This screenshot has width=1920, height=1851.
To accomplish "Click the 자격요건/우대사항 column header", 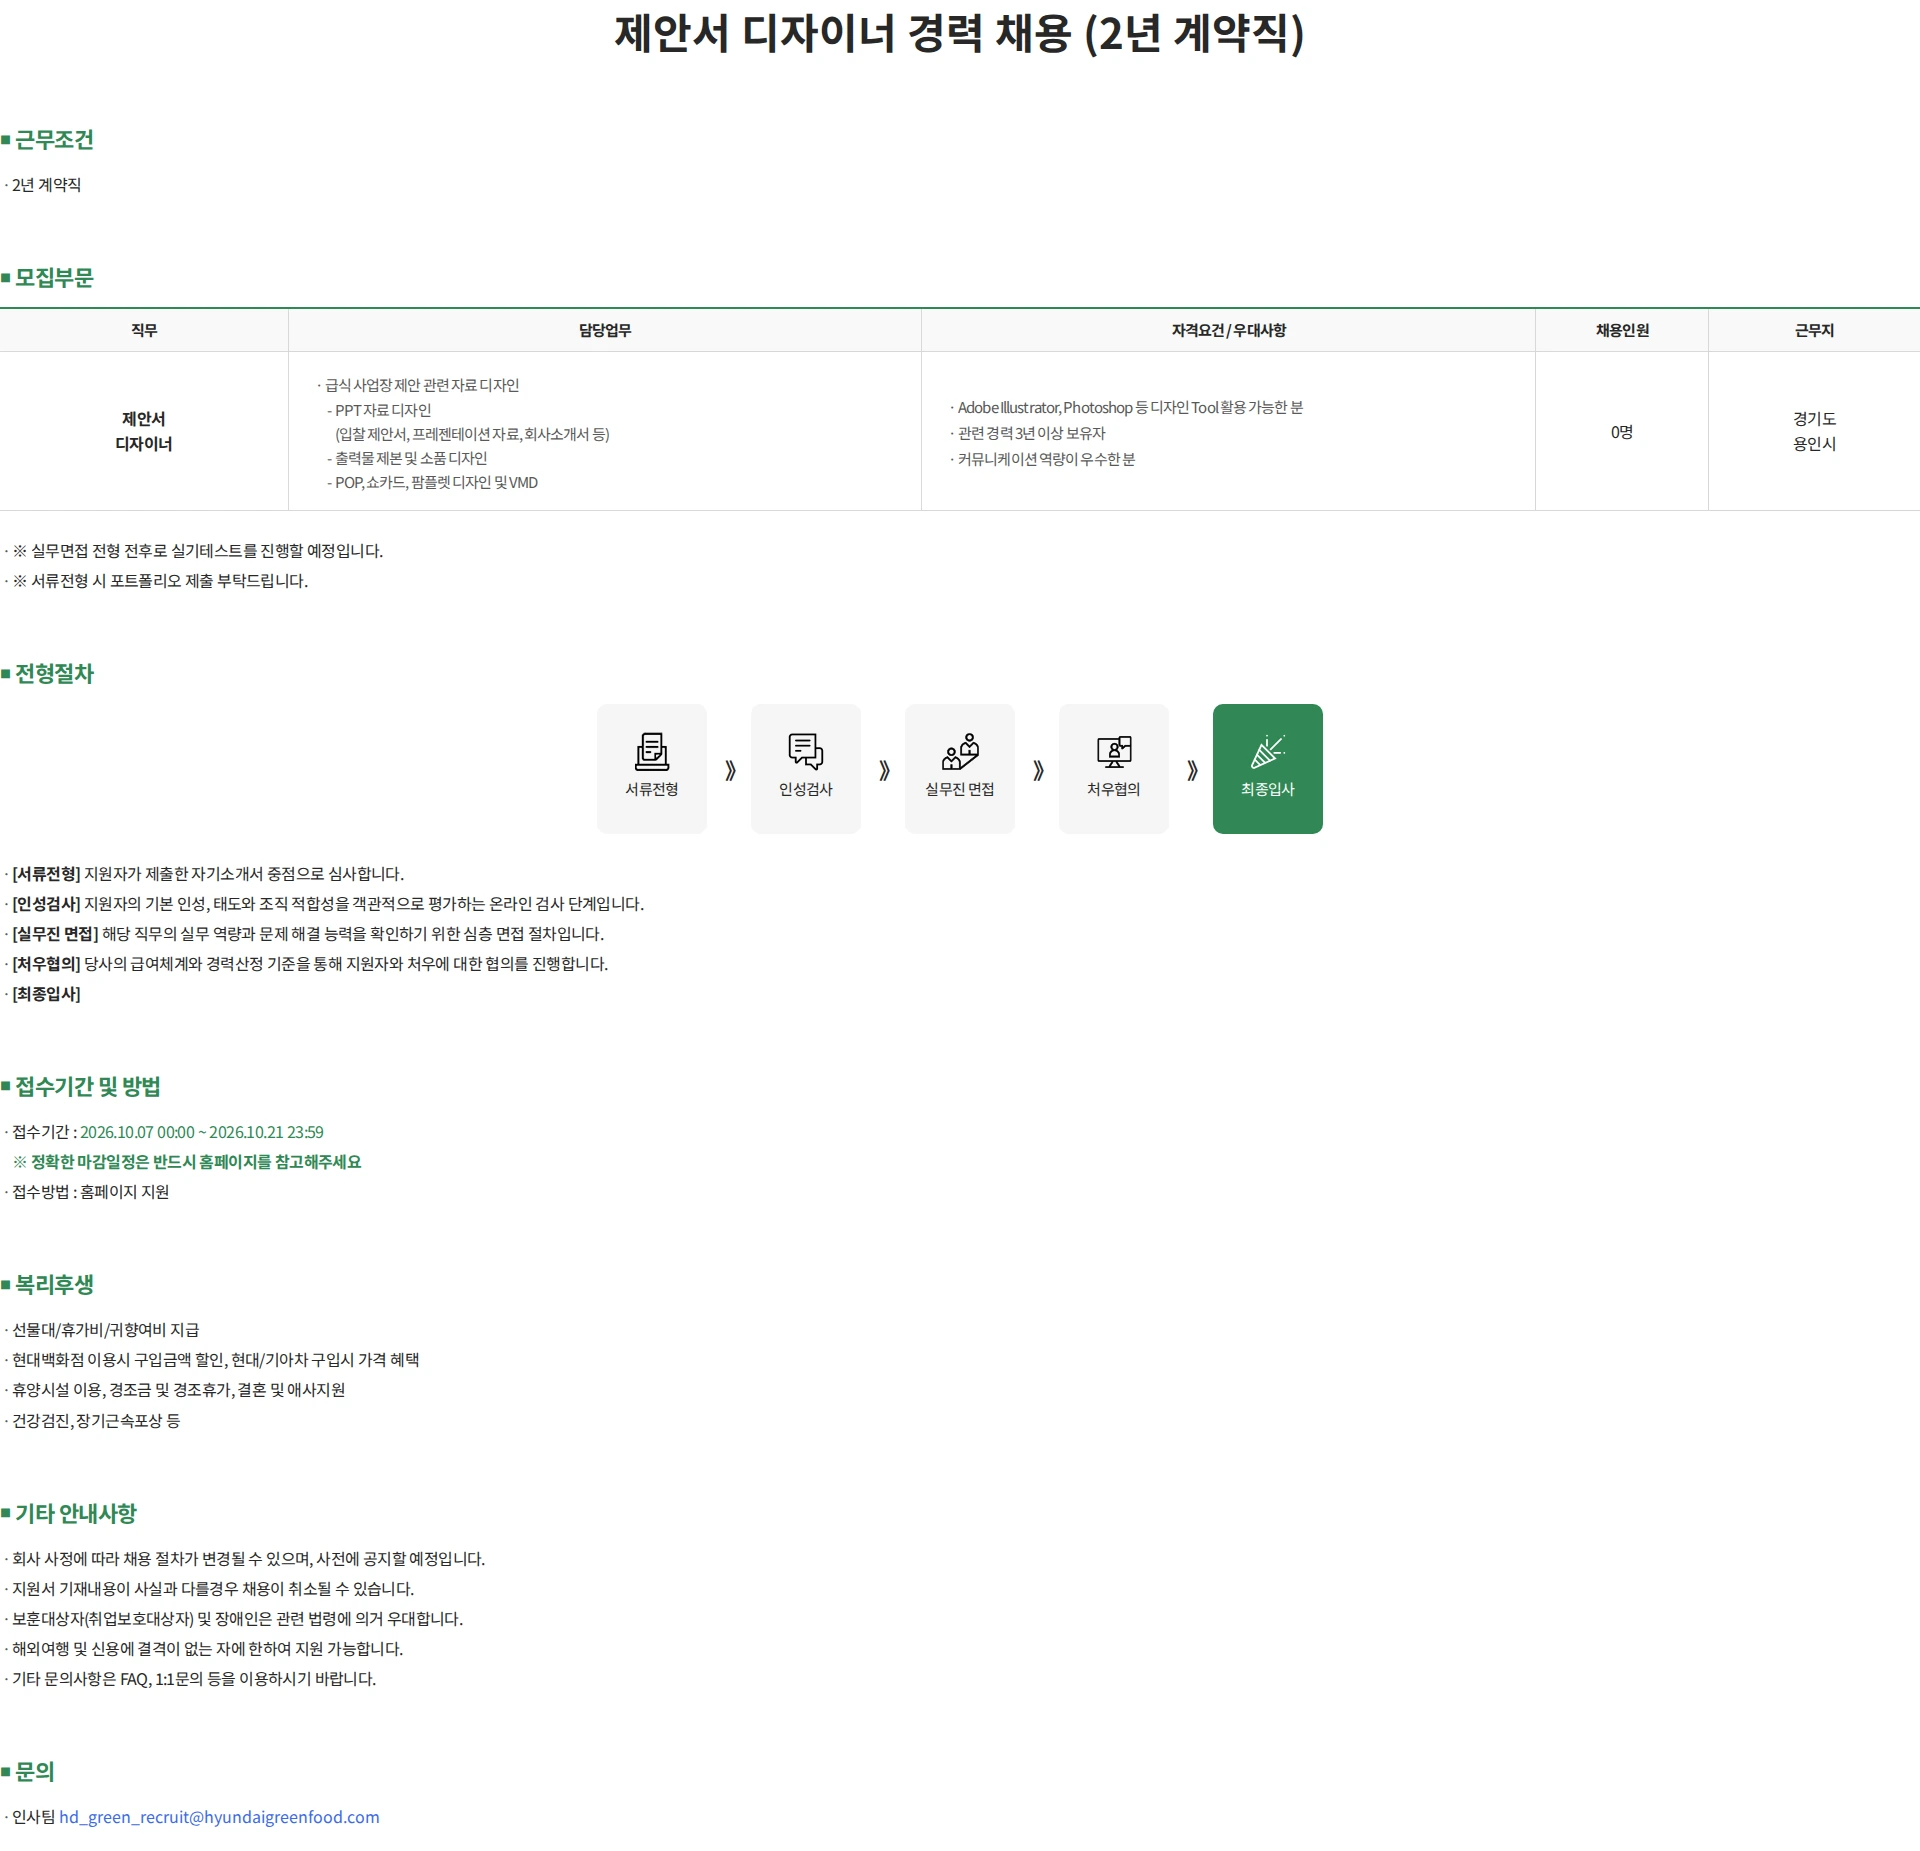I will point(1228,330).
